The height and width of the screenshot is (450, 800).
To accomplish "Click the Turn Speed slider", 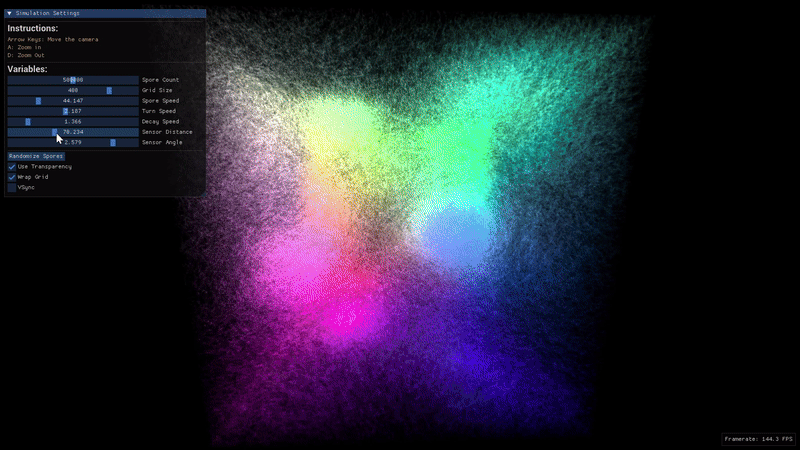I will pos(73,111).
